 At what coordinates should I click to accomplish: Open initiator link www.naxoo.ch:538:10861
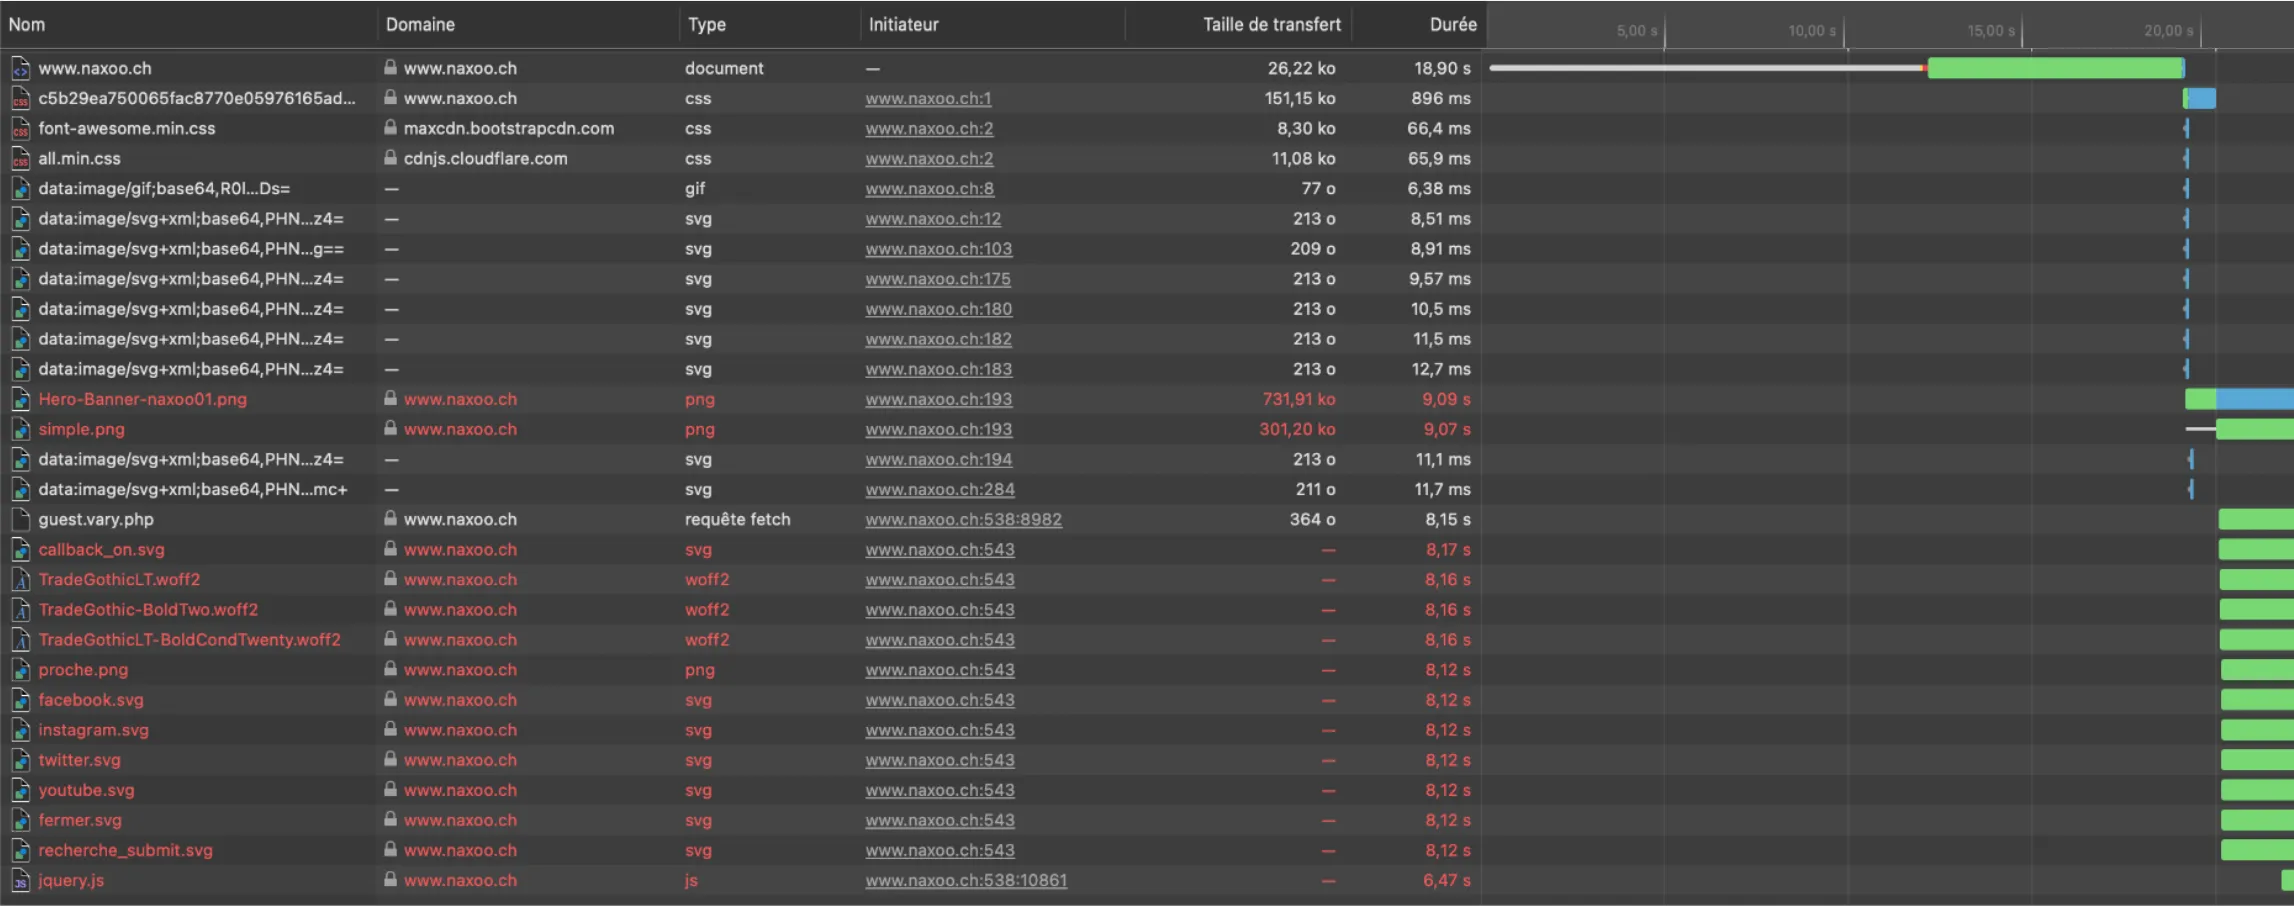coord(966,881)
